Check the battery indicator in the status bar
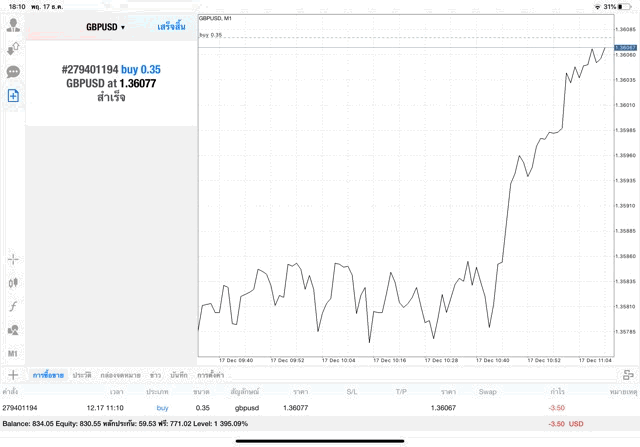640x447 pixels. click(x=625, y=7)
